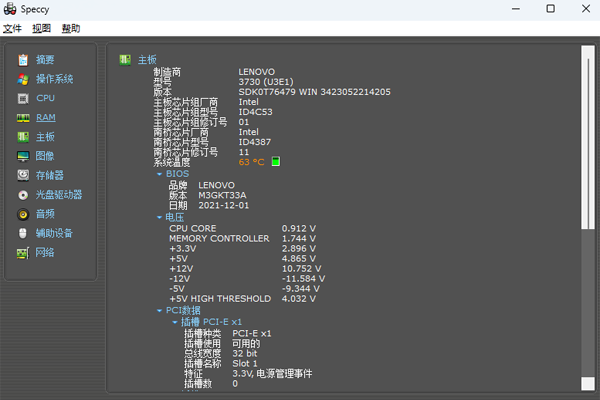Click the system temperature 63 °C value

click(251, 162)
